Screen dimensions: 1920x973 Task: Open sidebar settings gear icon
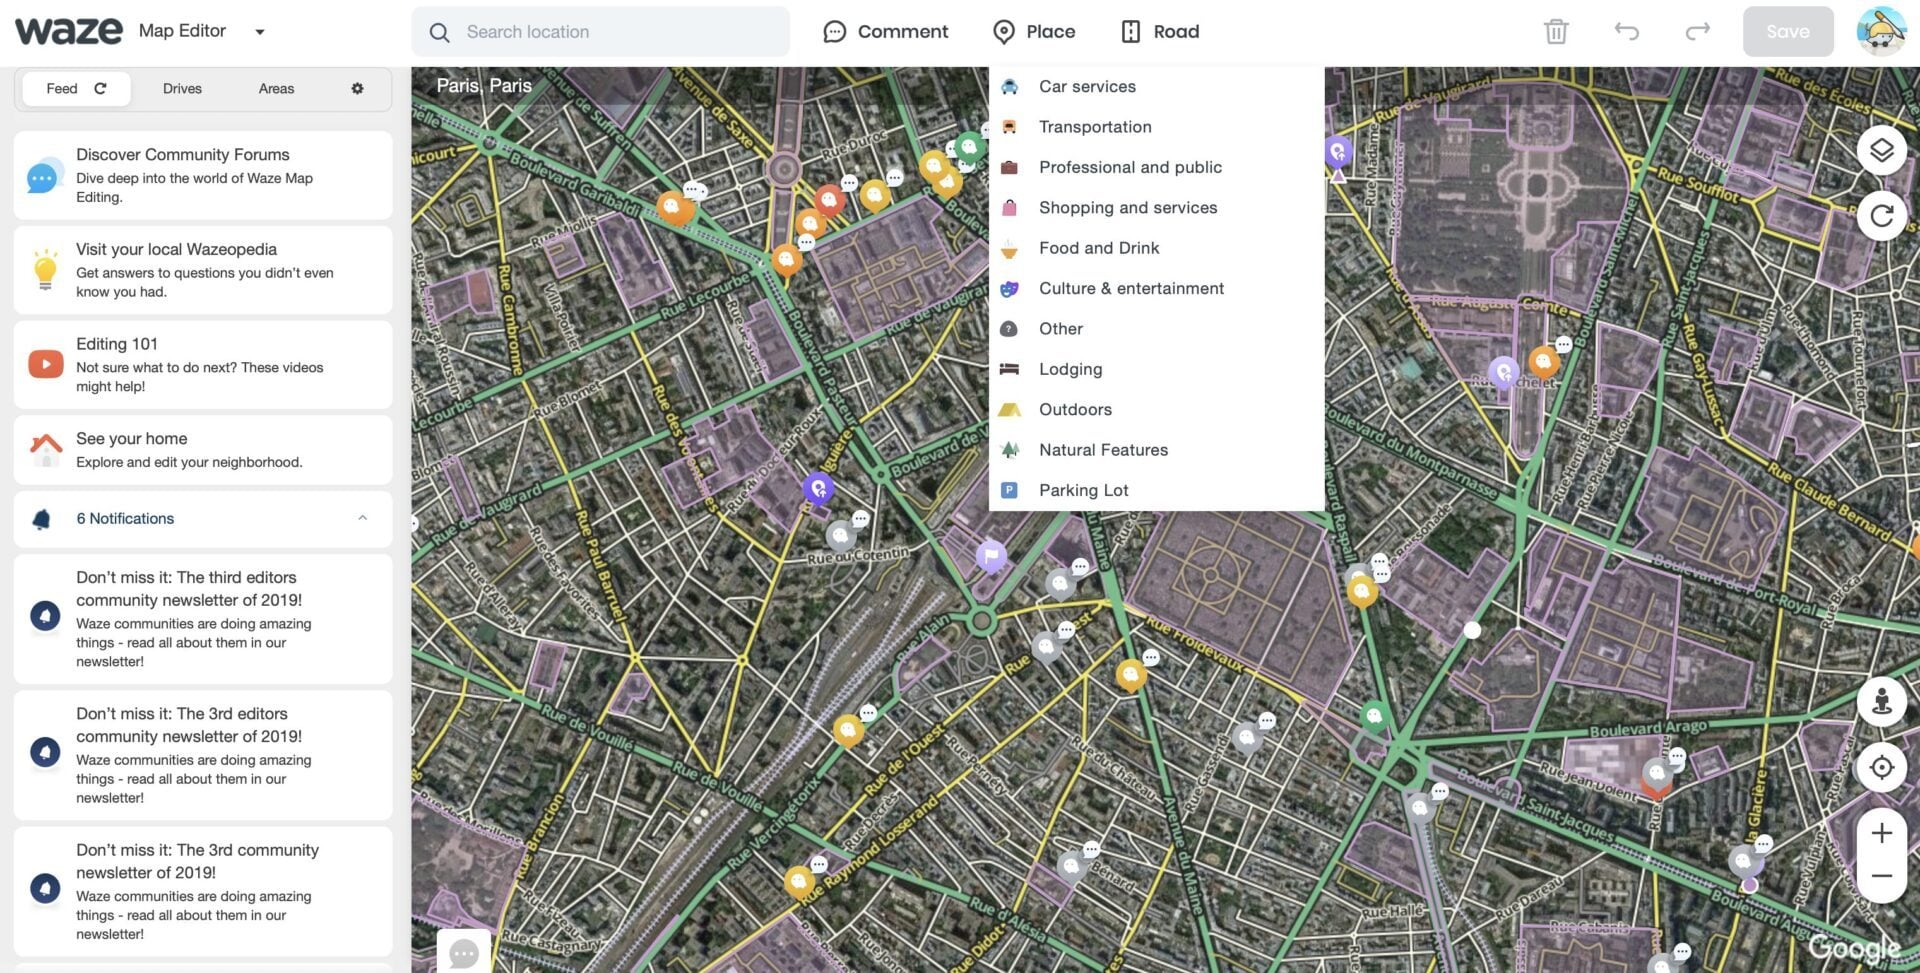tap(357, 89)
